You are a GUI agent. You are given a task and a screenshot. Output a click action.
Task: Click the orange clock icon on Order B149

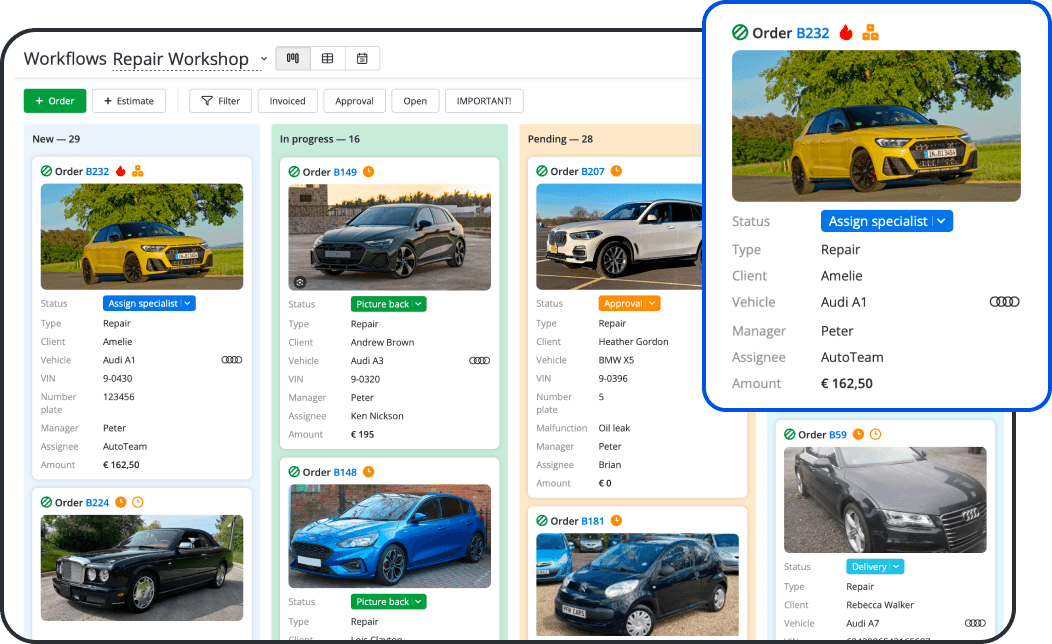pyautogui.click(x=368, y=172)
